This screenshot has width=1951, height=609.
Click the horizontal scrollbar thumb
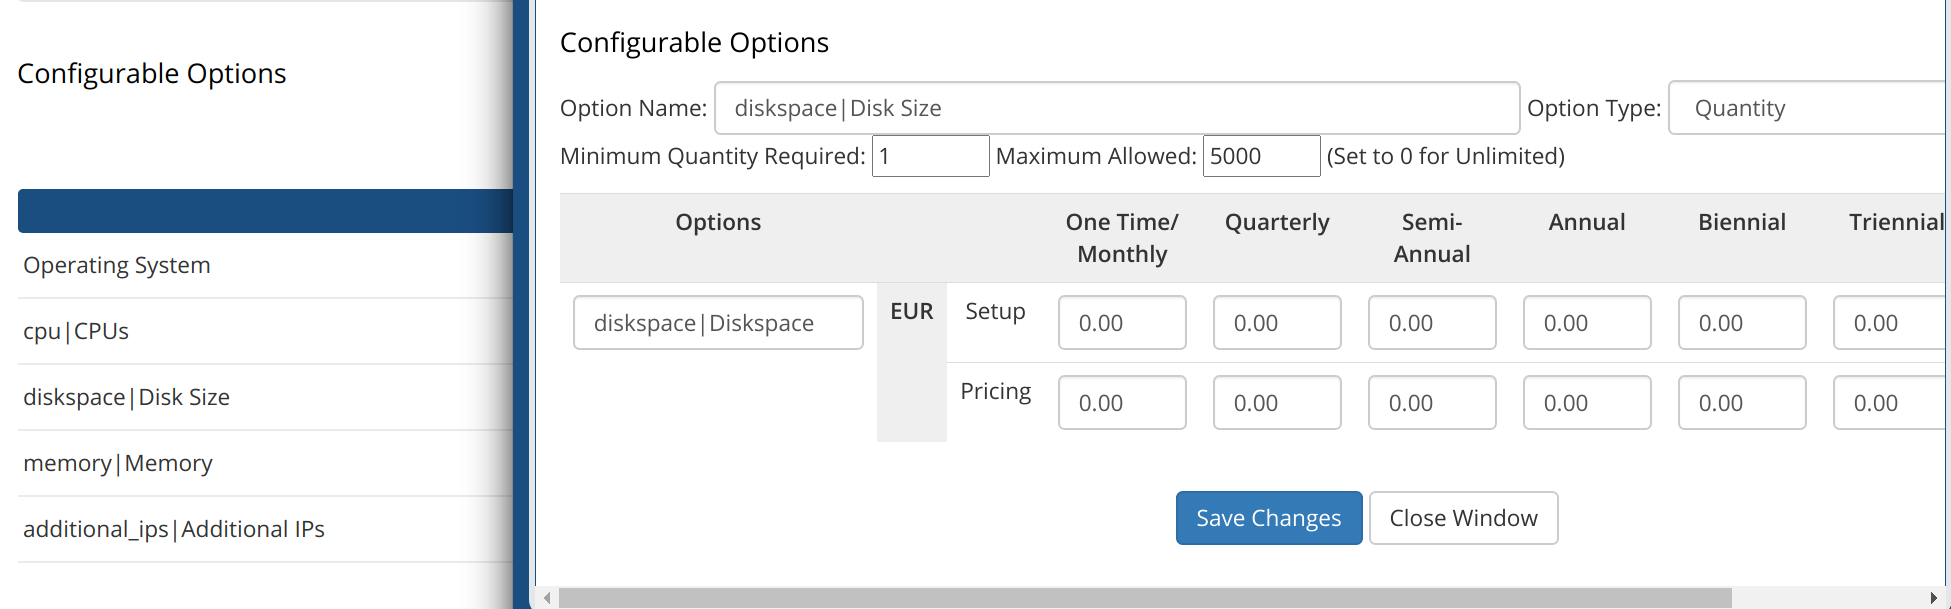coord(1145,597)
